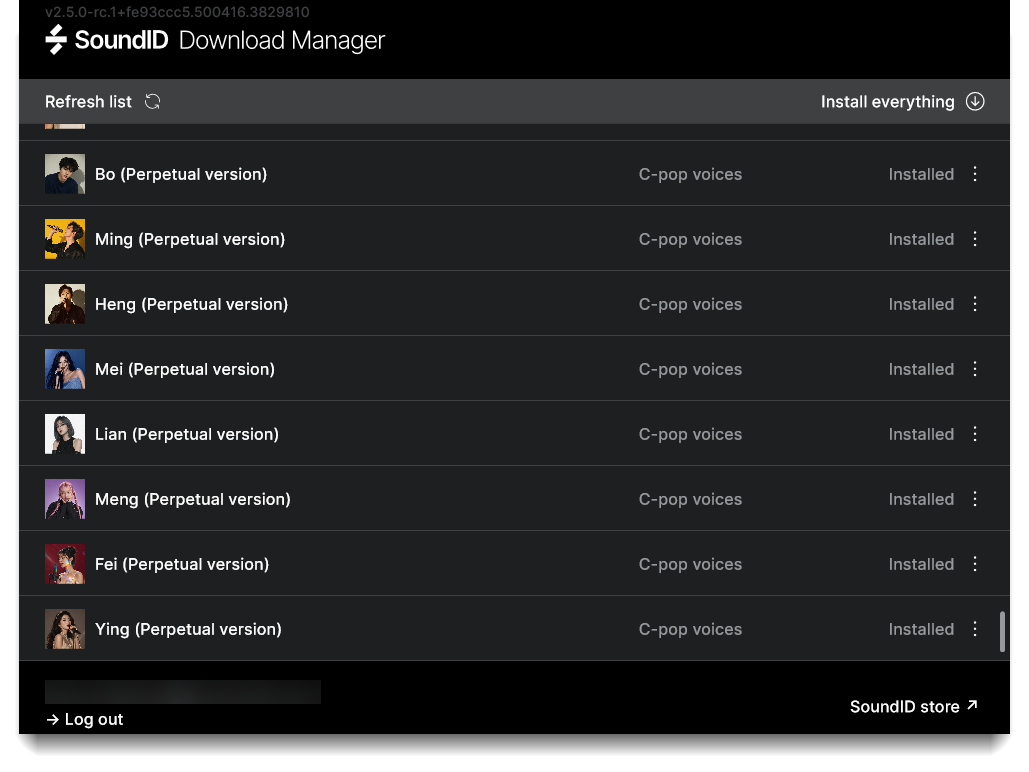Viewport: 1029px width, 772px height.
Task: Click Mei's blue thumbnail image
Action: click(x=65, y=369)
